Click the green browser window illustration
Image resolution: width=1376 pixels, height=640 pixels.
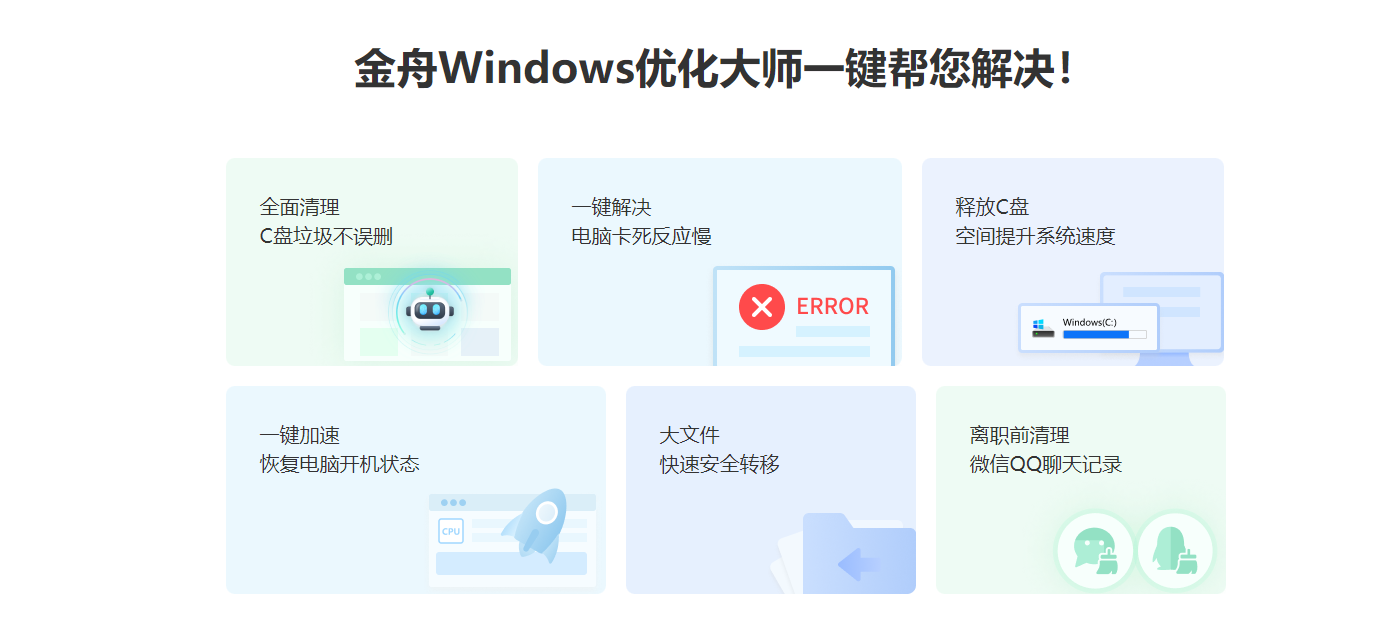tap(427, 314)
